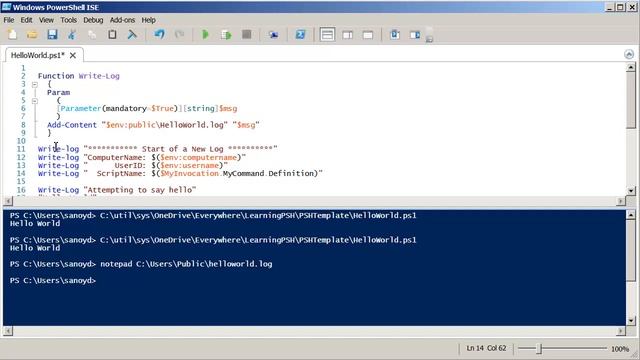Open the File menu

click(9, 20)
